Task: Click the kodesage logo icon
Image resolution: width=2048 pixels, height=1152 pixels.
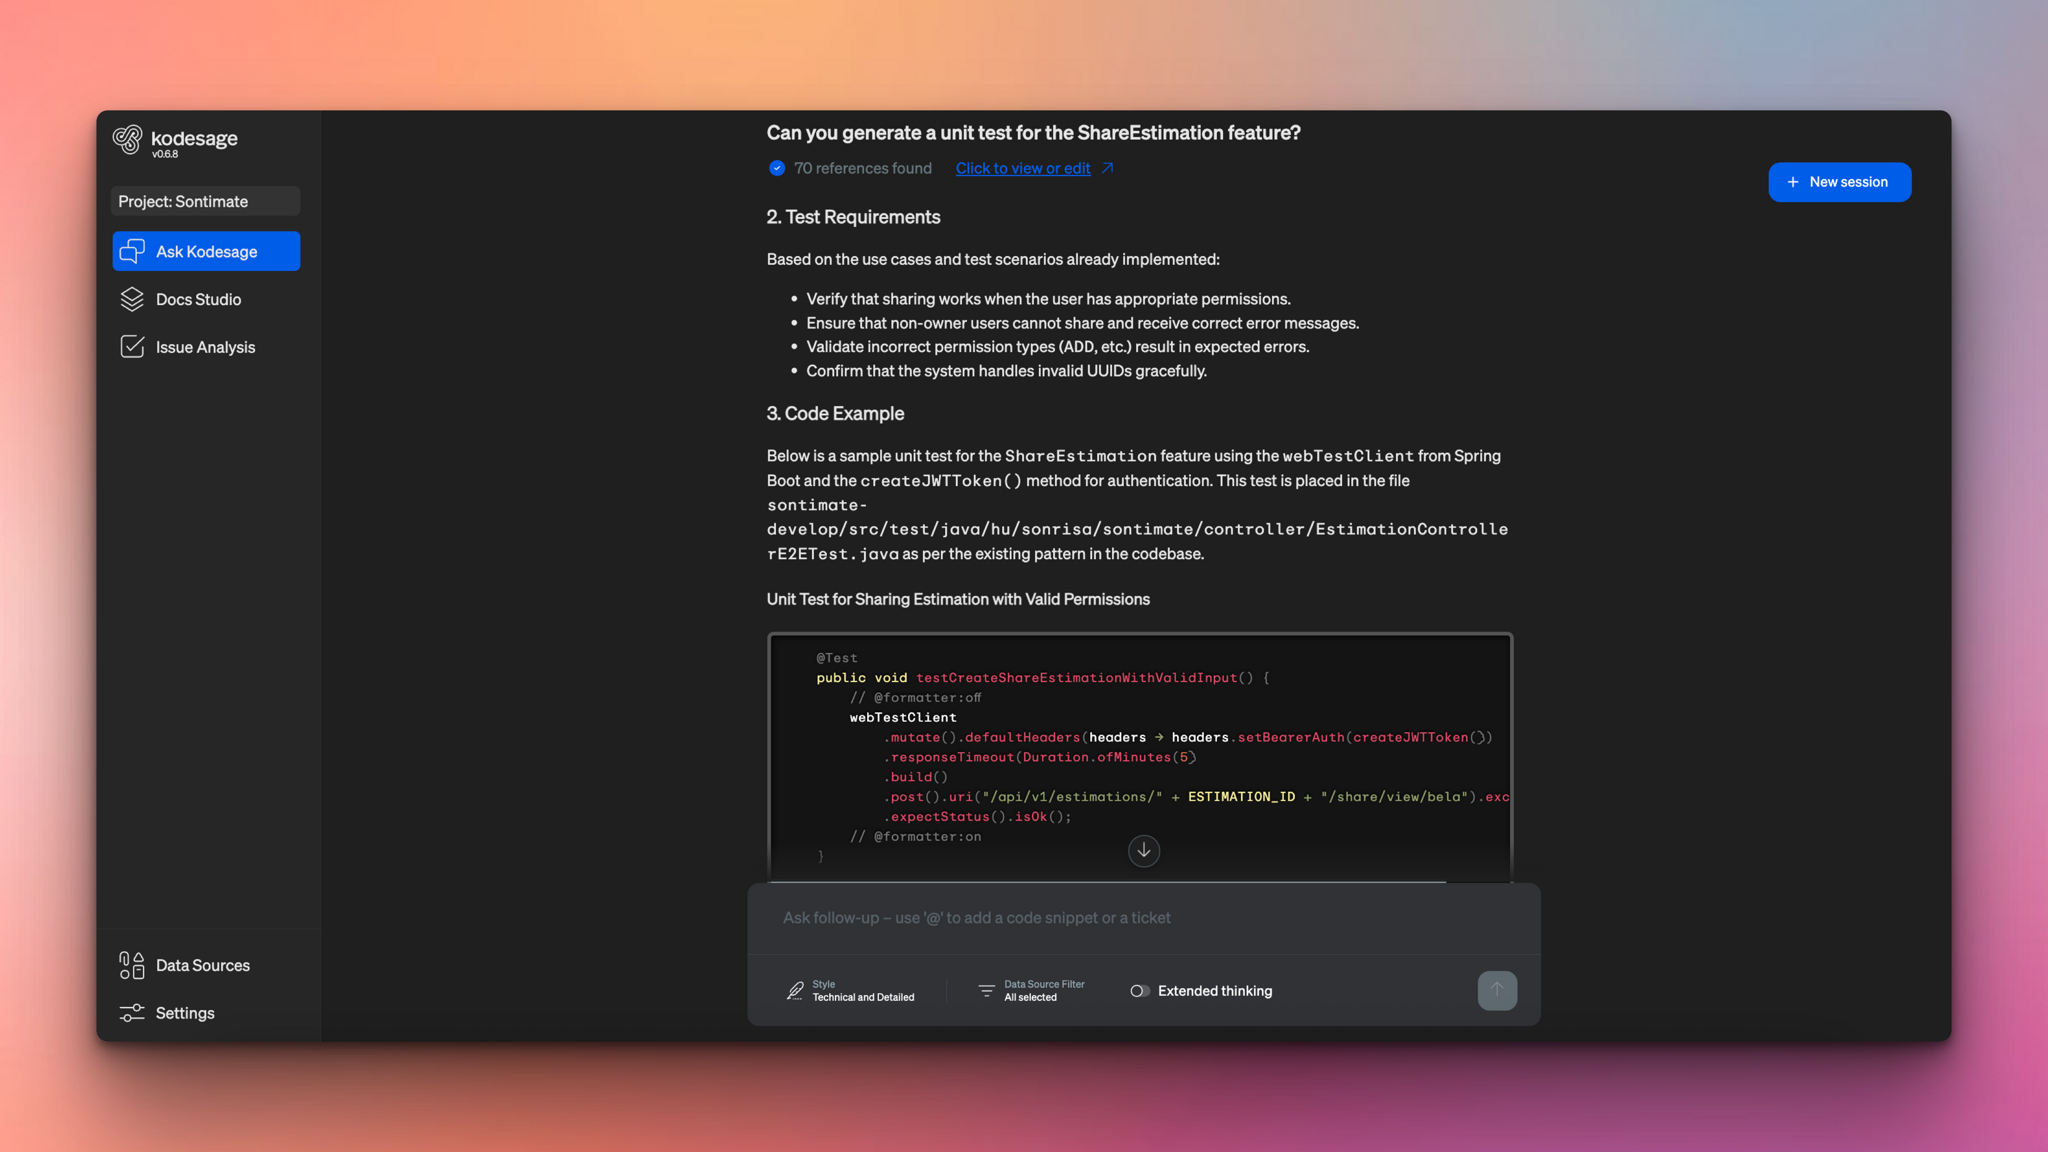Action: point(128,140)
